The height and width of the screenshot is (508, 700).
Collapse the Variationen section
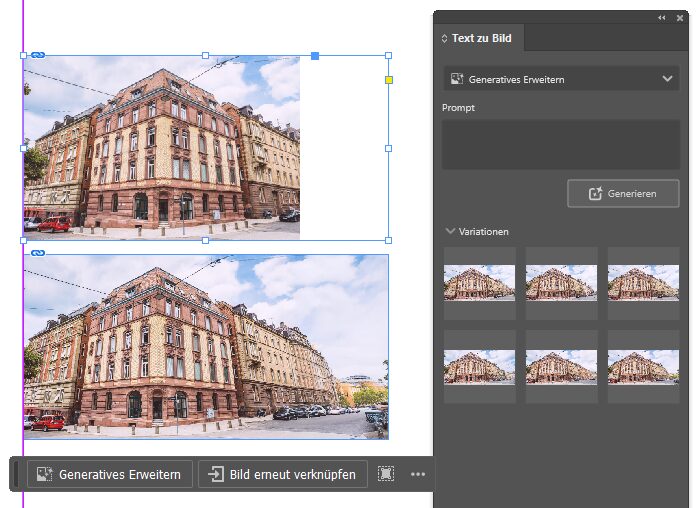(450, 231)
